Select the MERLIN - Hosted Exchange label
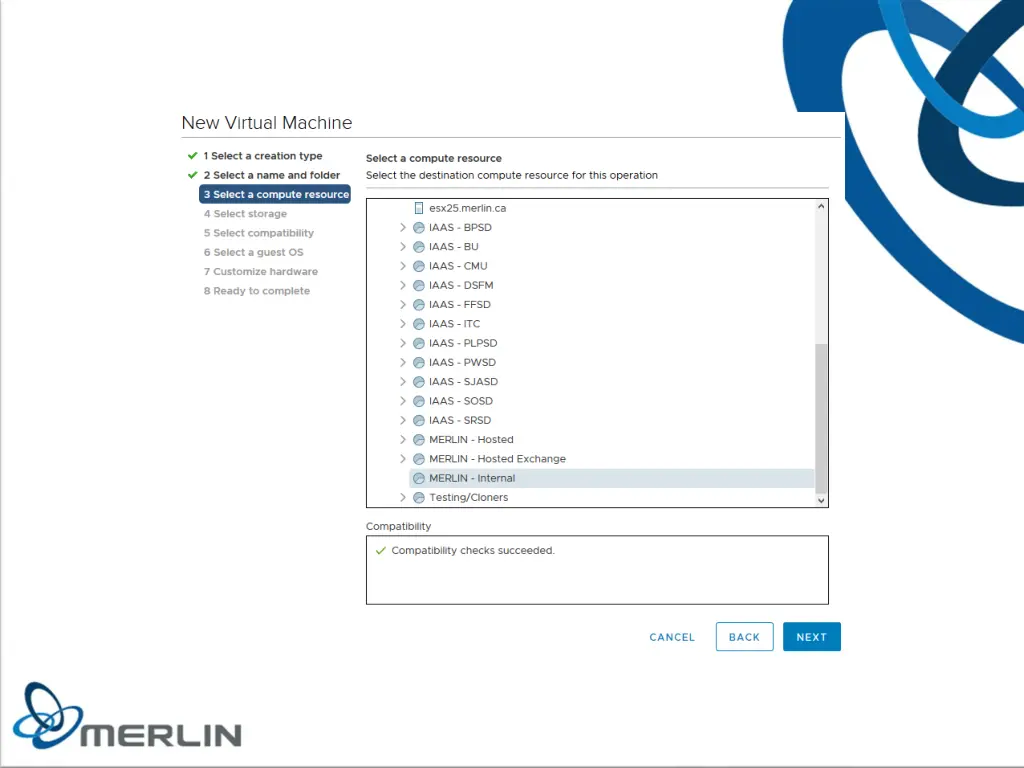This screenshot has height=768, width=1024. (498, 458)
